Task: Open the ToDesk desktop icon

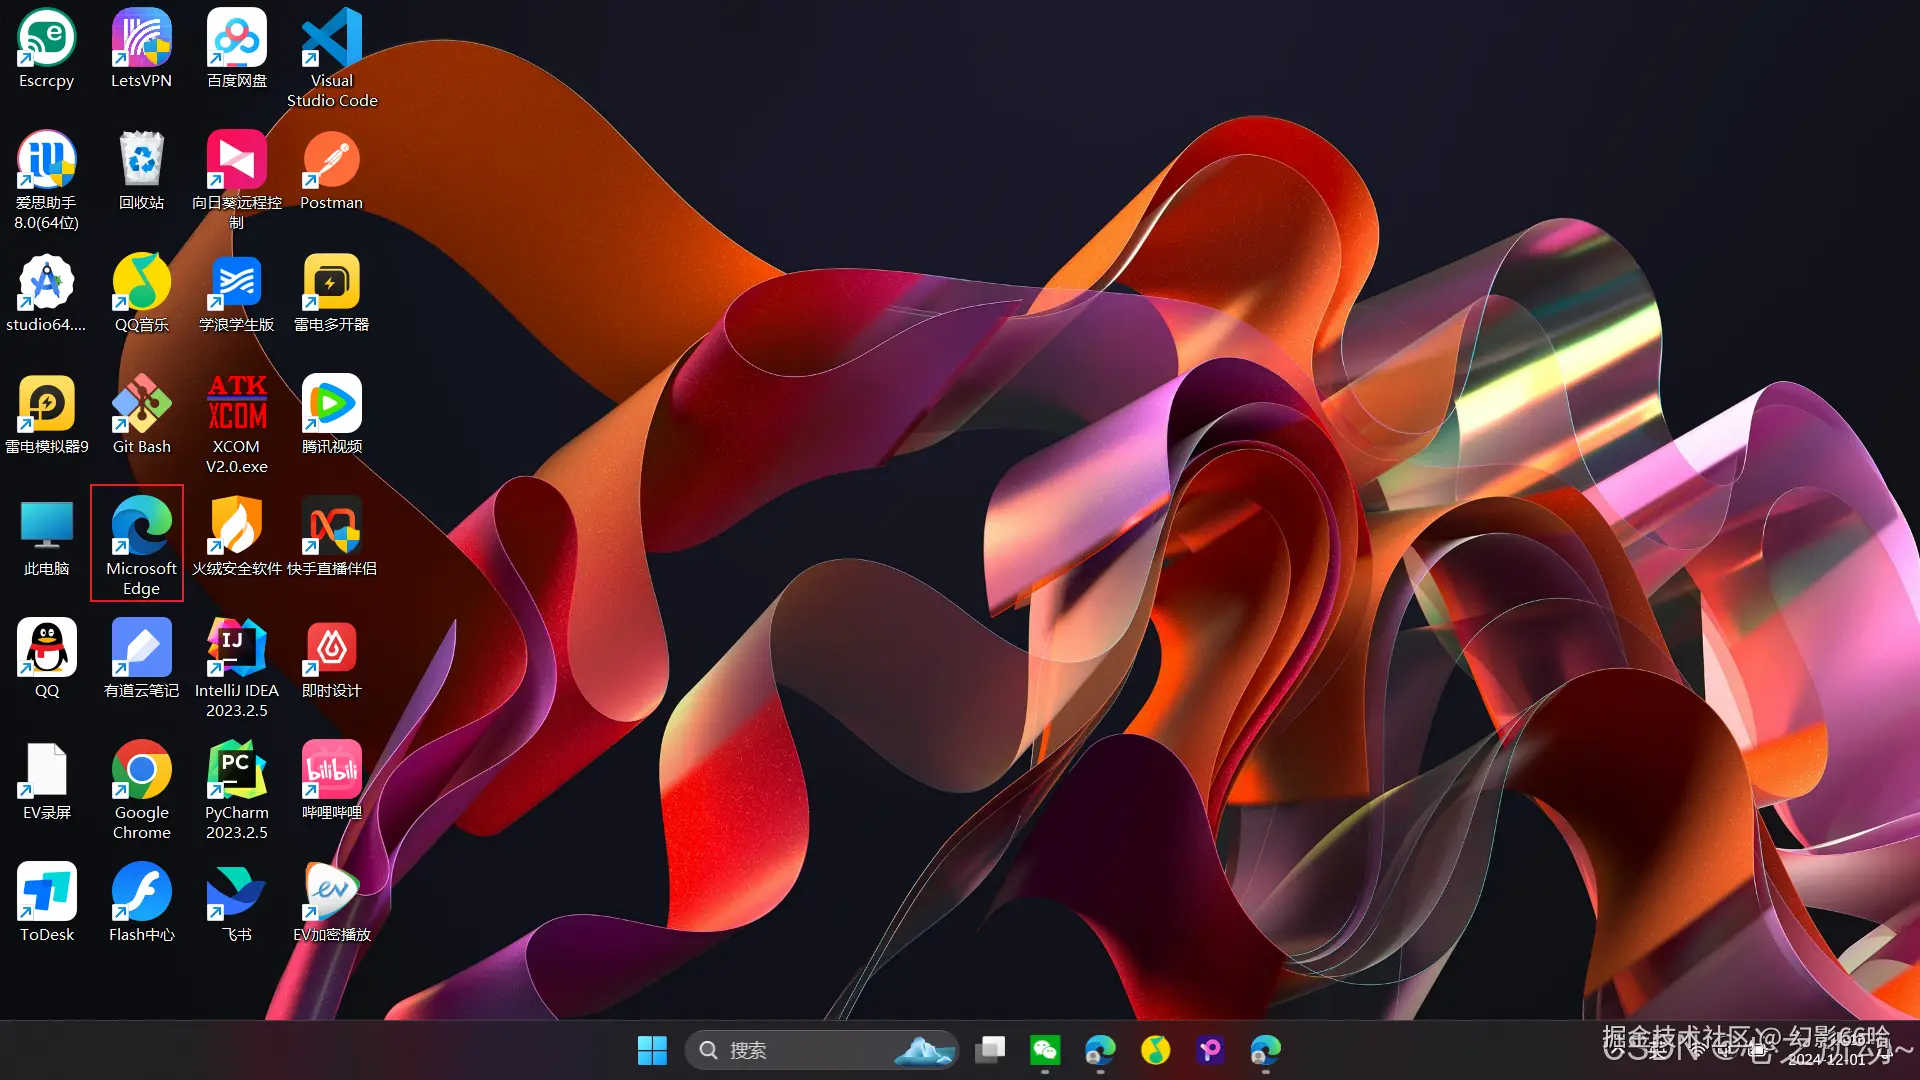Action: coord(46,893)
